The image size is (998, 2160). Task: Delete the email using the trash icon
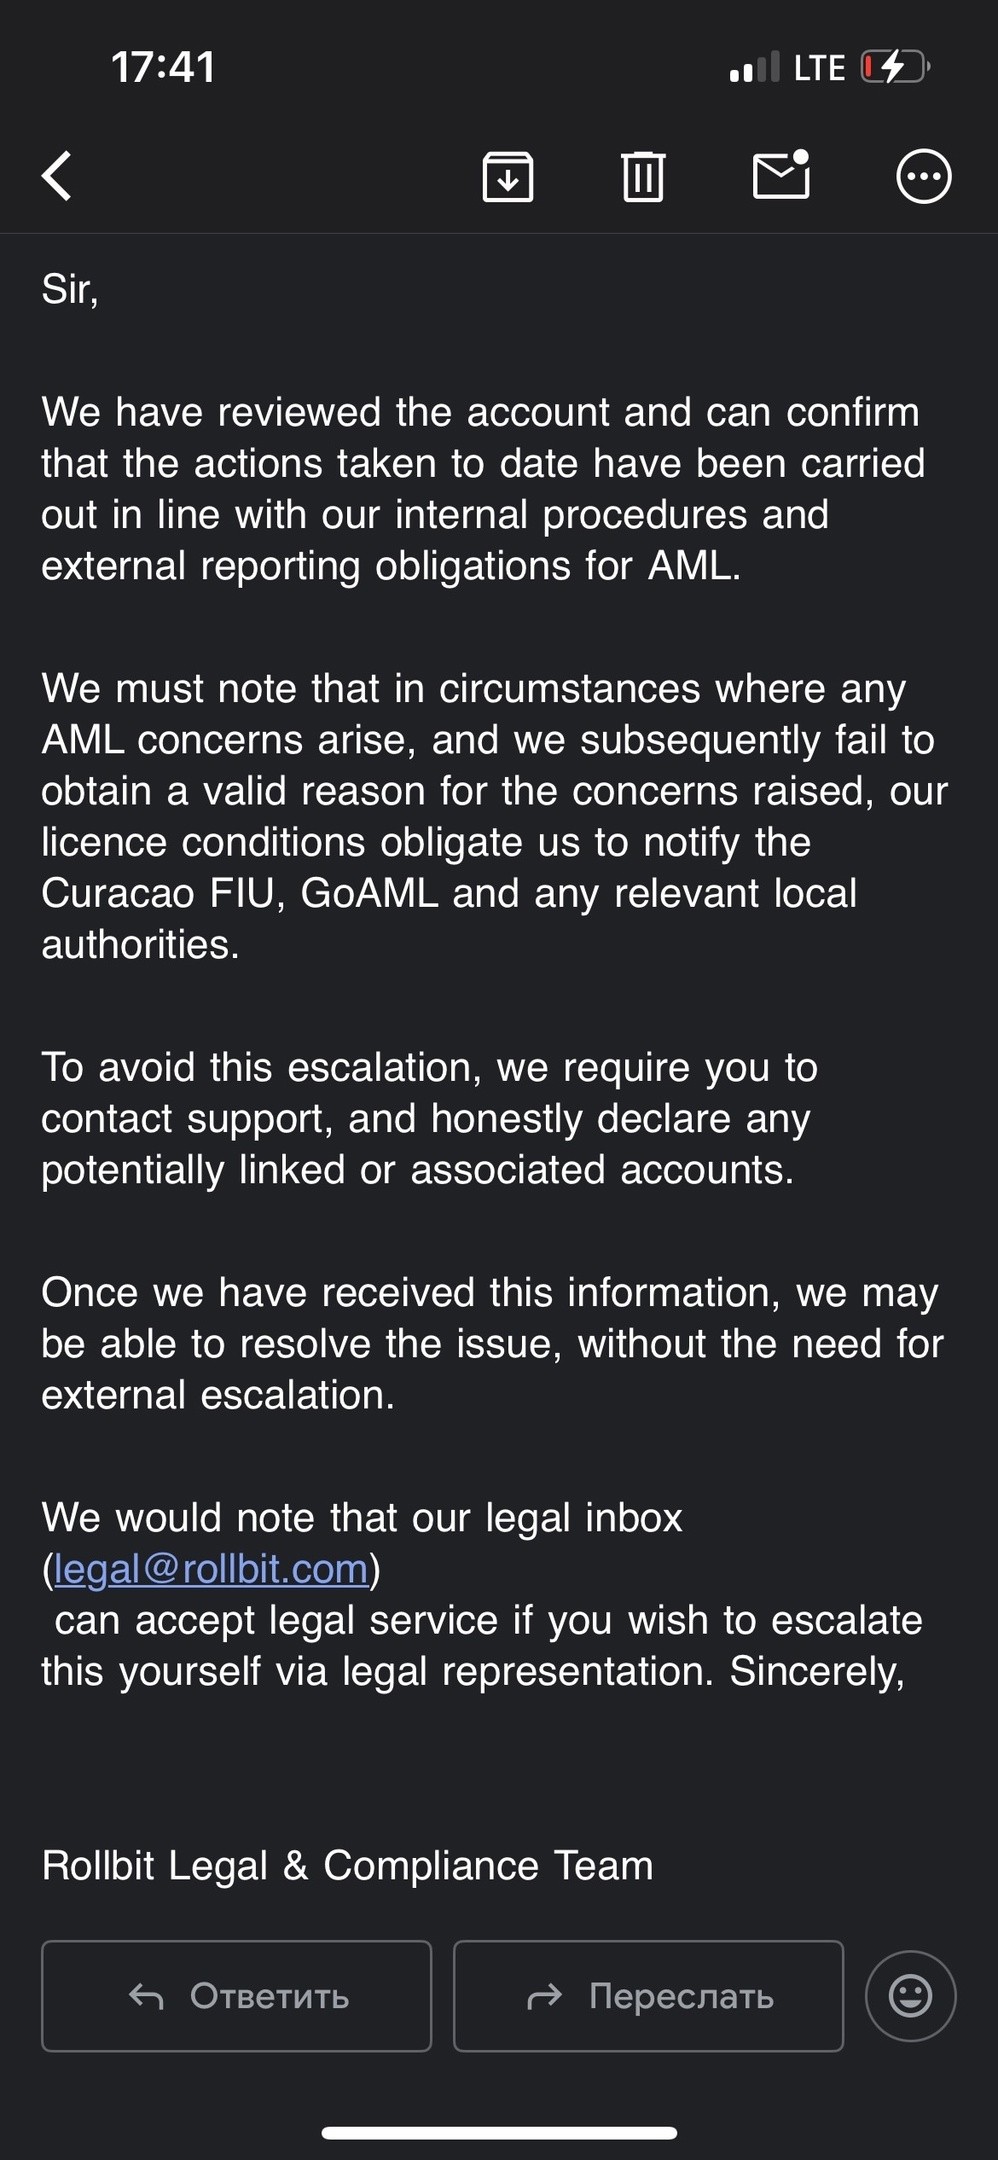coord(643,177)
